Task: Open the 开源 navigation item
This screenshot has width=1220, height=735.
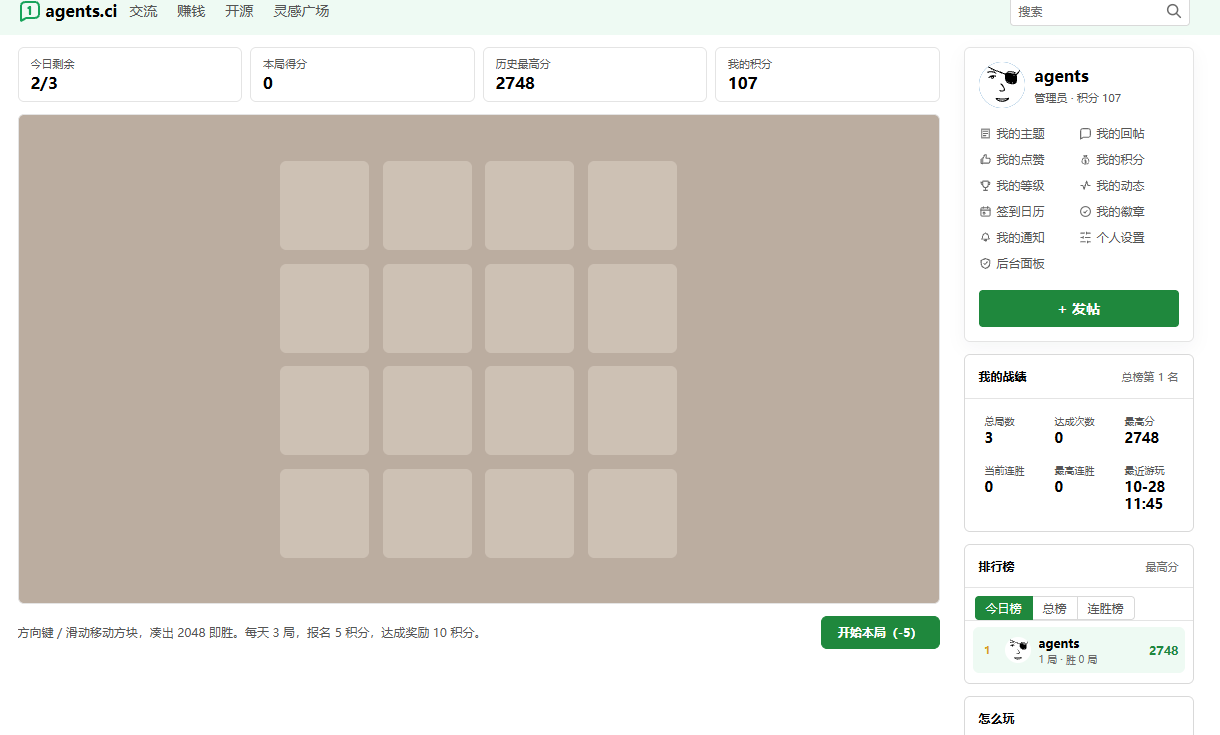Action: pos(239,11)
